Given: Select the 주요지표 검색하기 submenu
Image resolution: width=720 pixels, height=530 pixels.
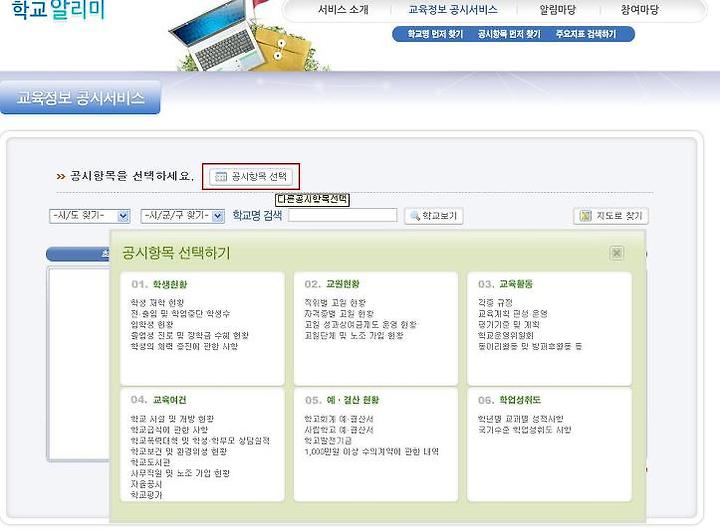Looking at the screenshot, I should click(586, 34).
